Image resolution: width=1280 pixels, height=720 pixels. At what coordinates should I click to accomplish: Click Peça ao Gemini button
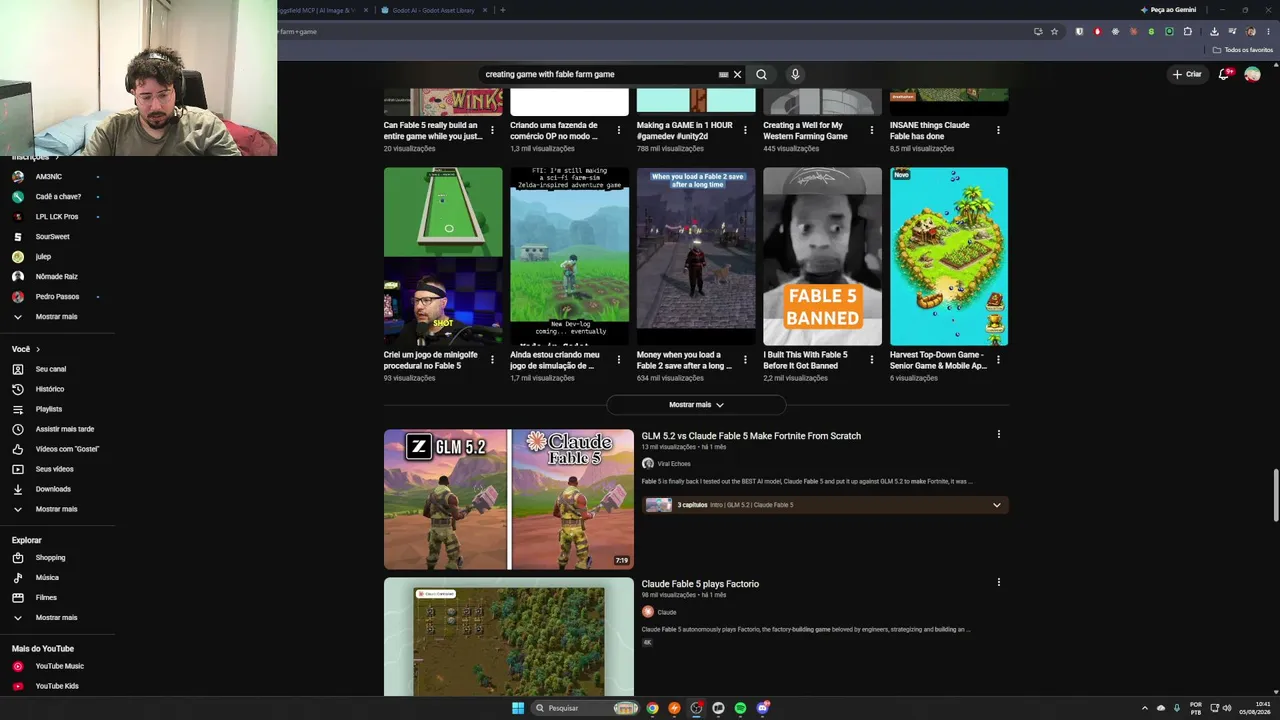pyautogui.click(x=1168, y=10)
